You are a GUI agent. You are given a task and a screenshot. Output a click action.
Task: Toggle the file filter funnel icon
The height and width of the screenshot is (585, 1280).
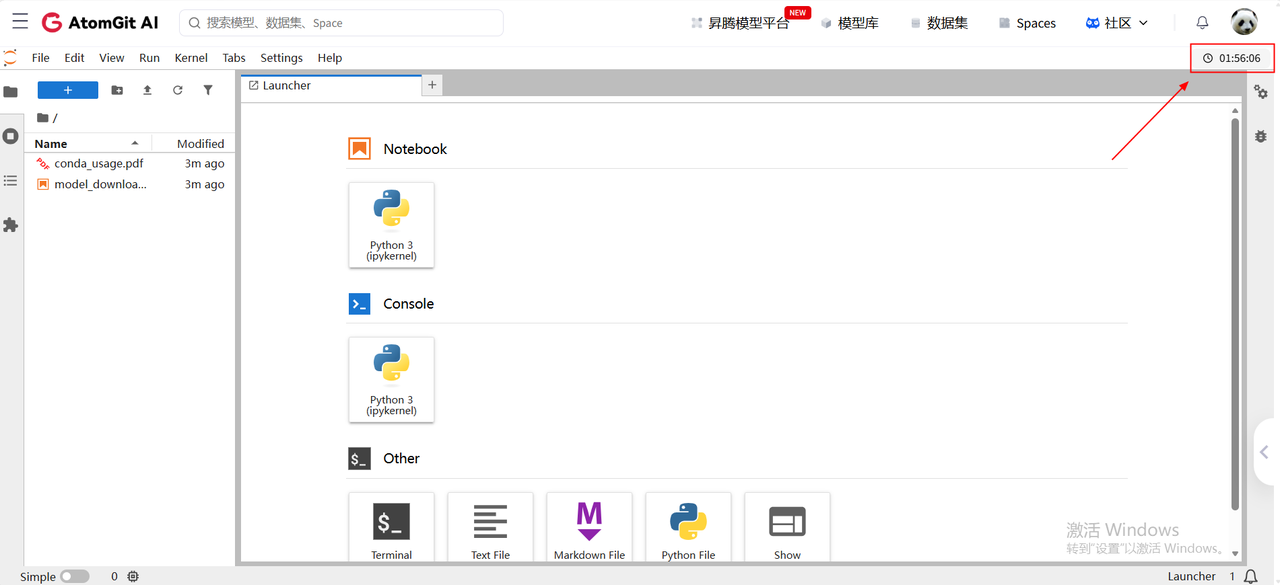coord(208,90)
